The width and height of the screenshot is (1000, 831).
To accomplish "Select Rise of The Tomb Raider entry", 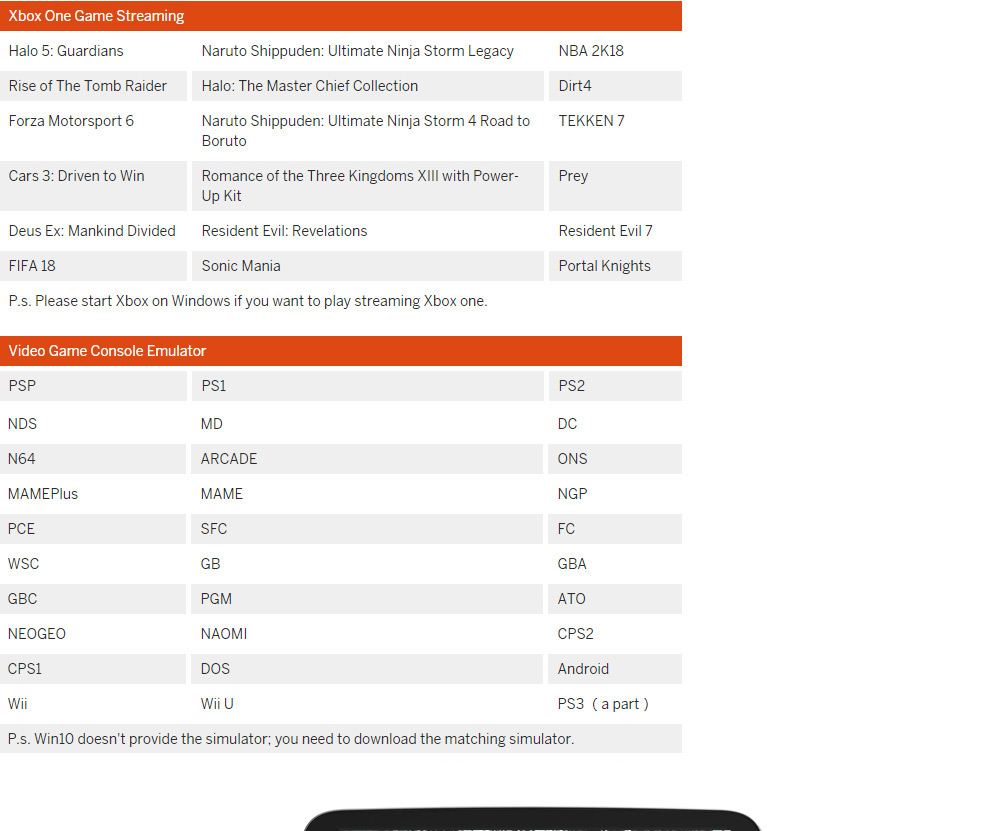I will coord(88,86).
